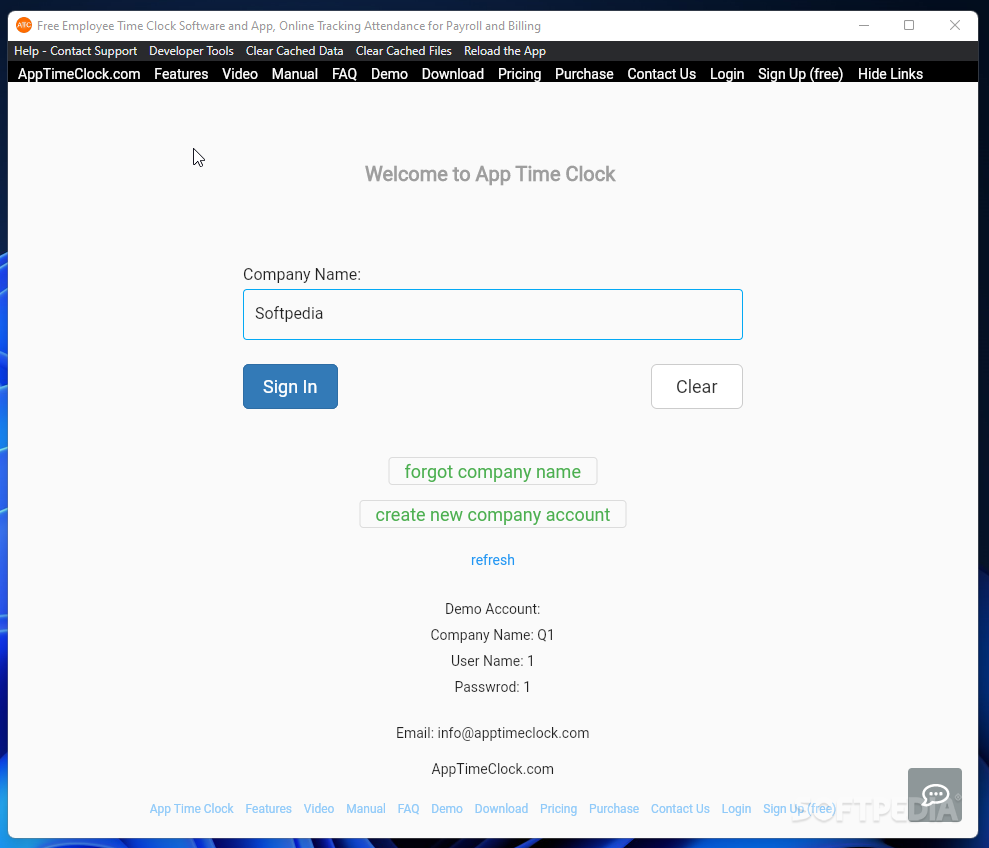The width and height of the screenshot is (989, 848).
Task: Open Developer Tools menu item
Action: pyautogui.click(x=191, y=51)
